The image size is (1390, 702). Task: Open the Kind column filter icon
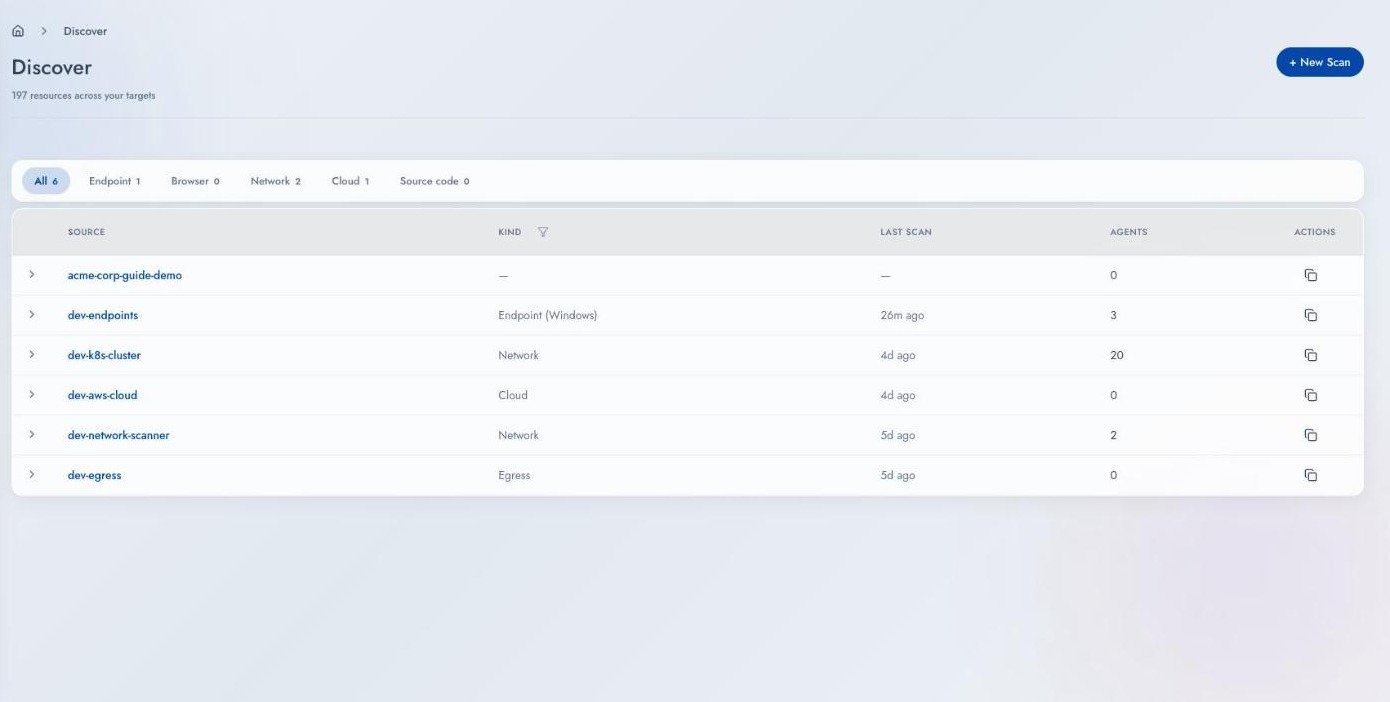point(543,232)
